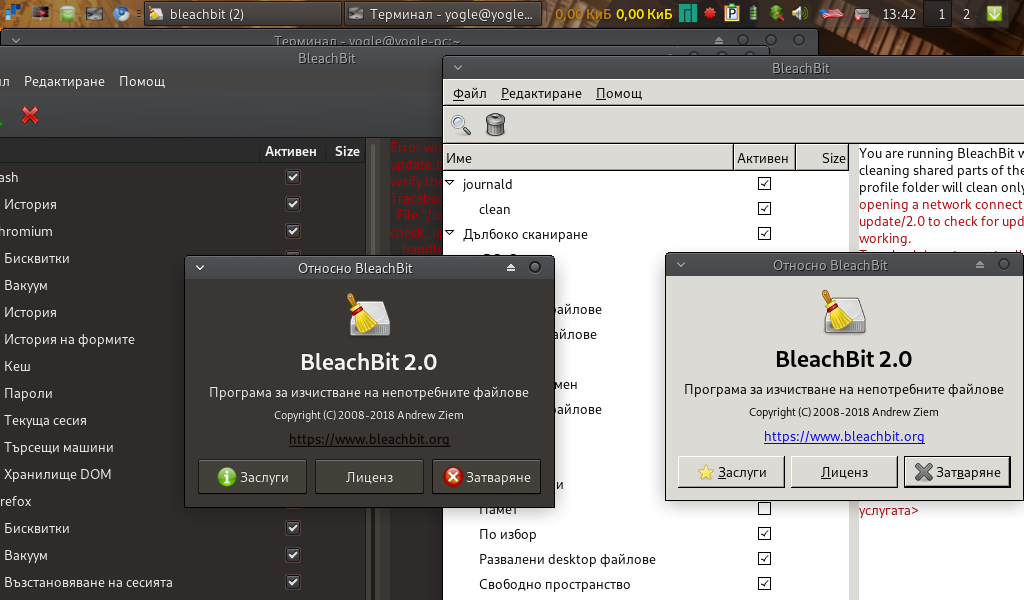
Task: Click 'Активен' column header in light window
Action: pyautogui.click(x=764, y=158)
